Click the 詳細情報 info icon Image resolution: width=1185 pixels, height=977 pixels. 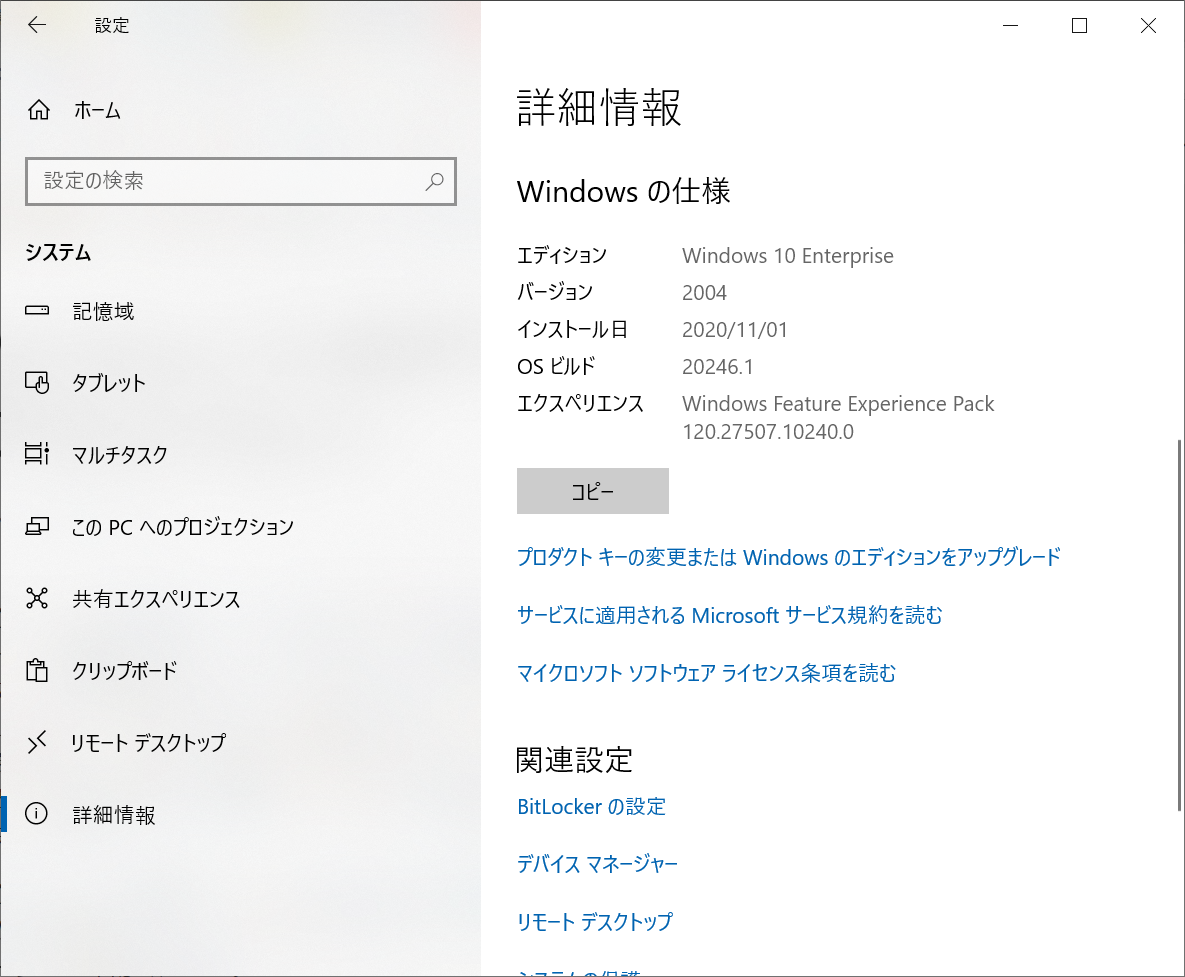[36, 814]
